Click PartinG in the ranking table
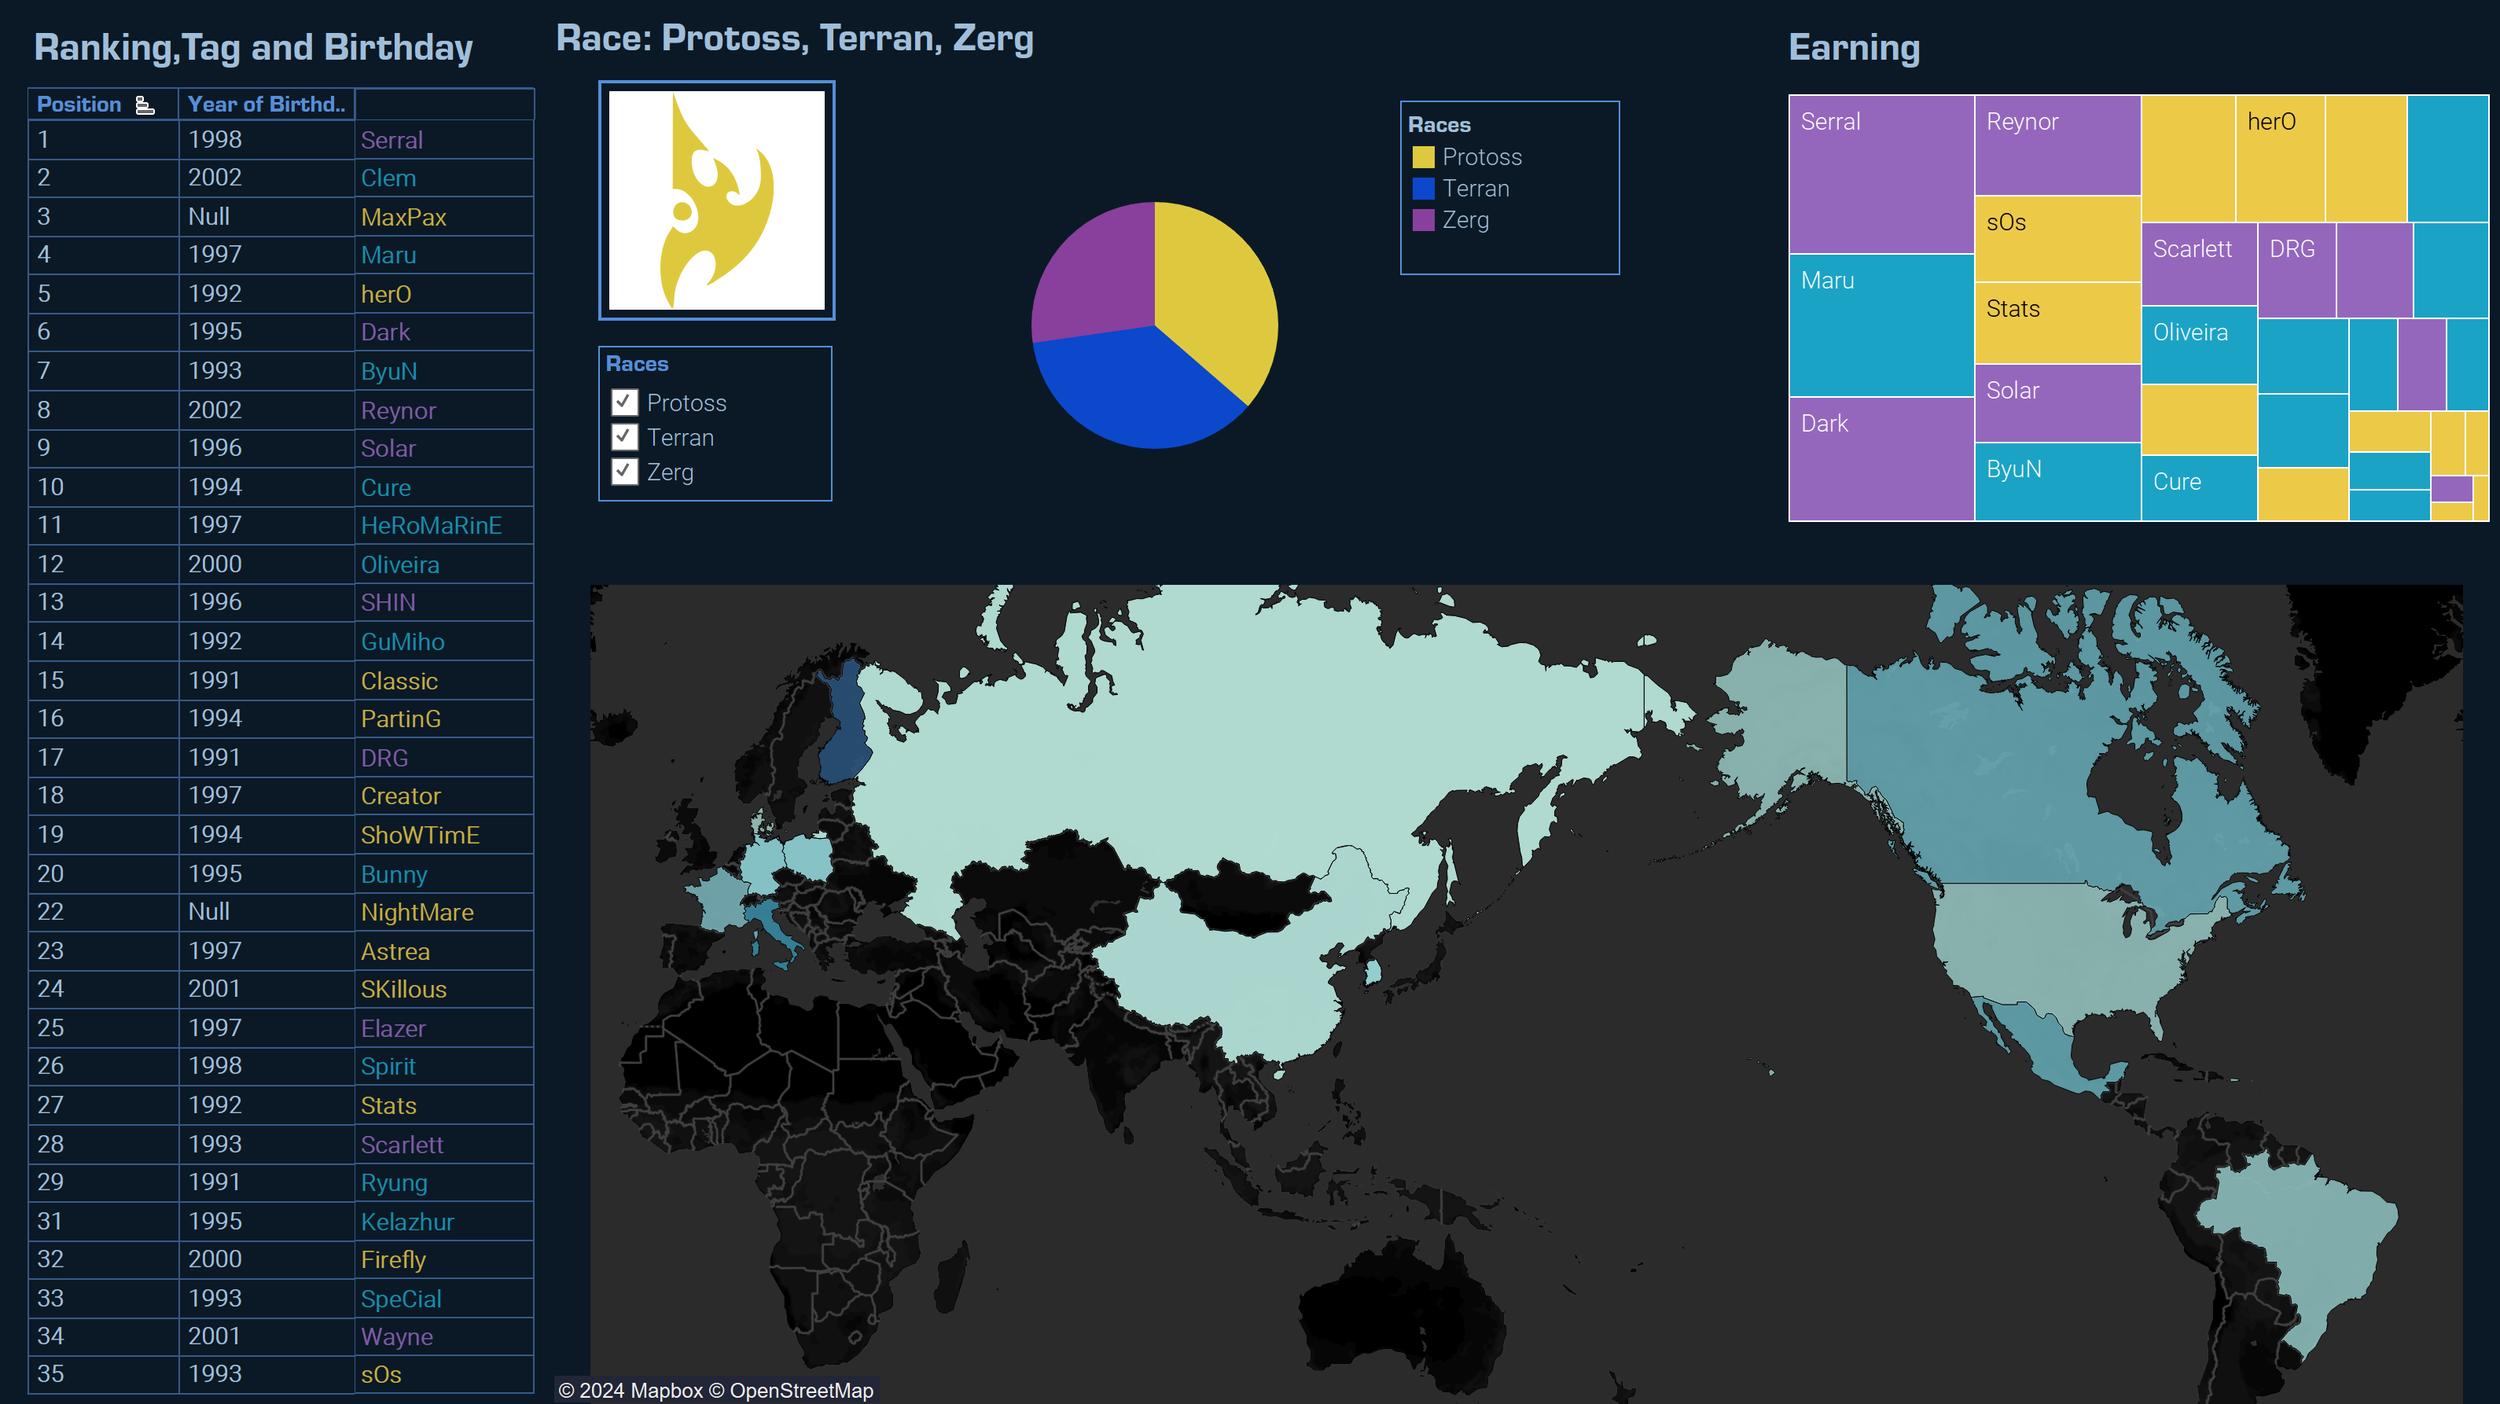This screenshot has width=2500, height=1404. pos(401,718)
